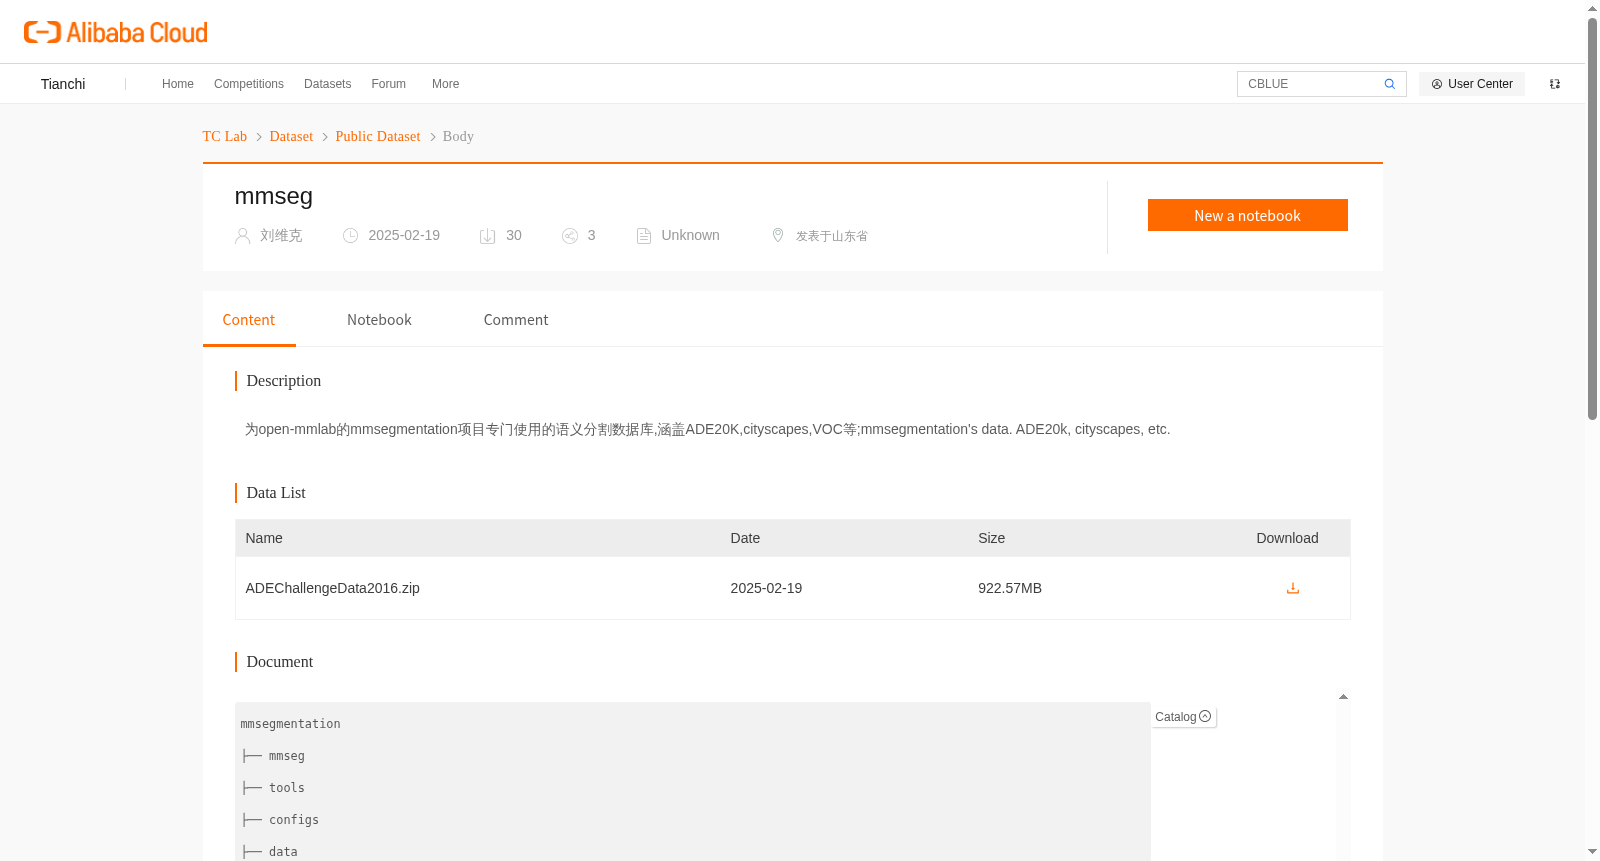Click the New a notebook button

1248,215
